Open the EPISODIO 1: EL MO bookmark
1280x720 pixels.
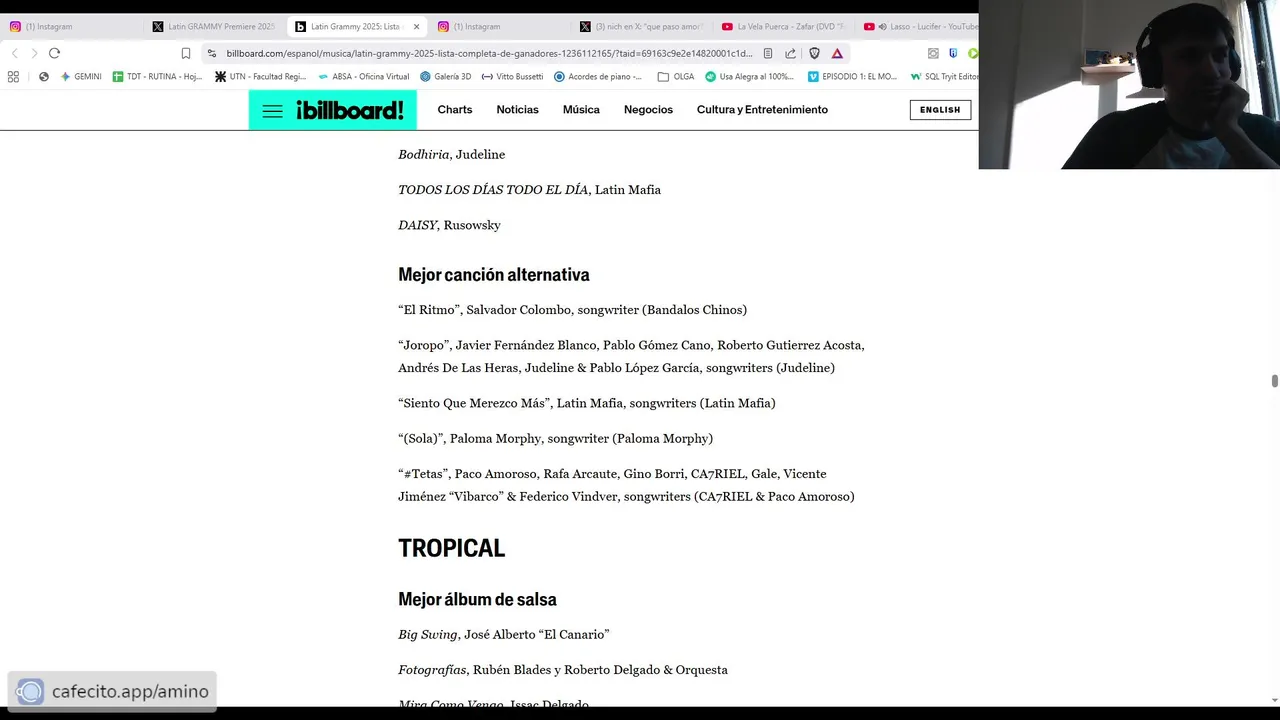point(853,76)
